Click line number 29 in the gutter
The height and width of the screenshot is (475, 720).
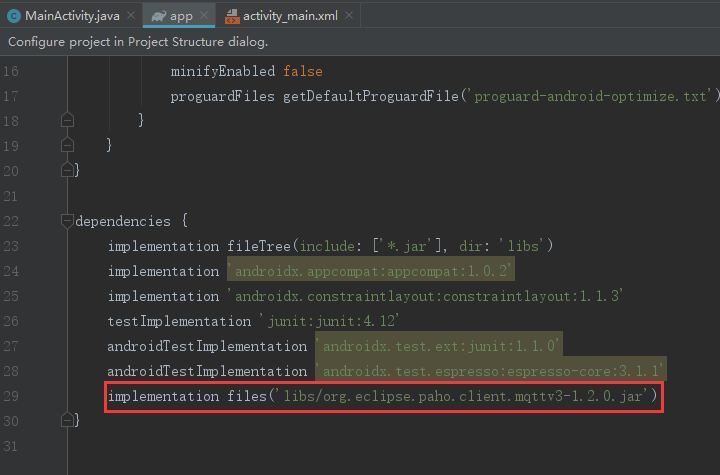pyautogui.click(x=11, y=396)
